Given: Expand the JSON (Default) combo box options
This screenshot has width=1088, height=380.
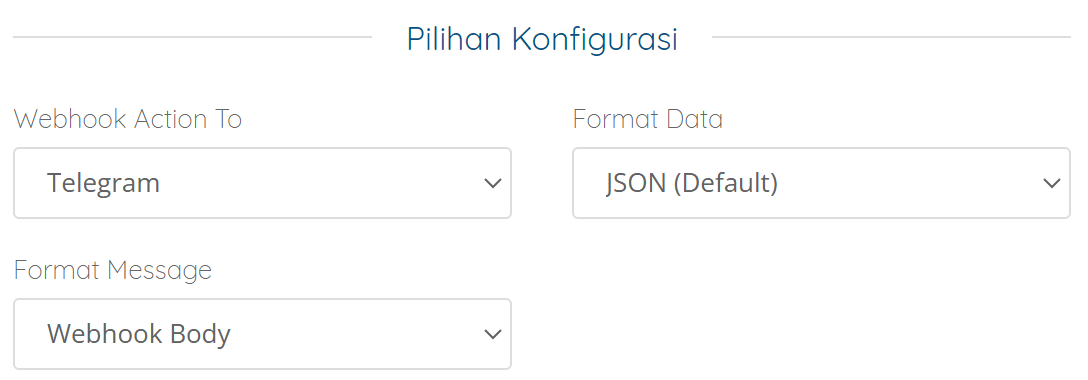Looking at the screenshot, I should (x=822, y=183).
